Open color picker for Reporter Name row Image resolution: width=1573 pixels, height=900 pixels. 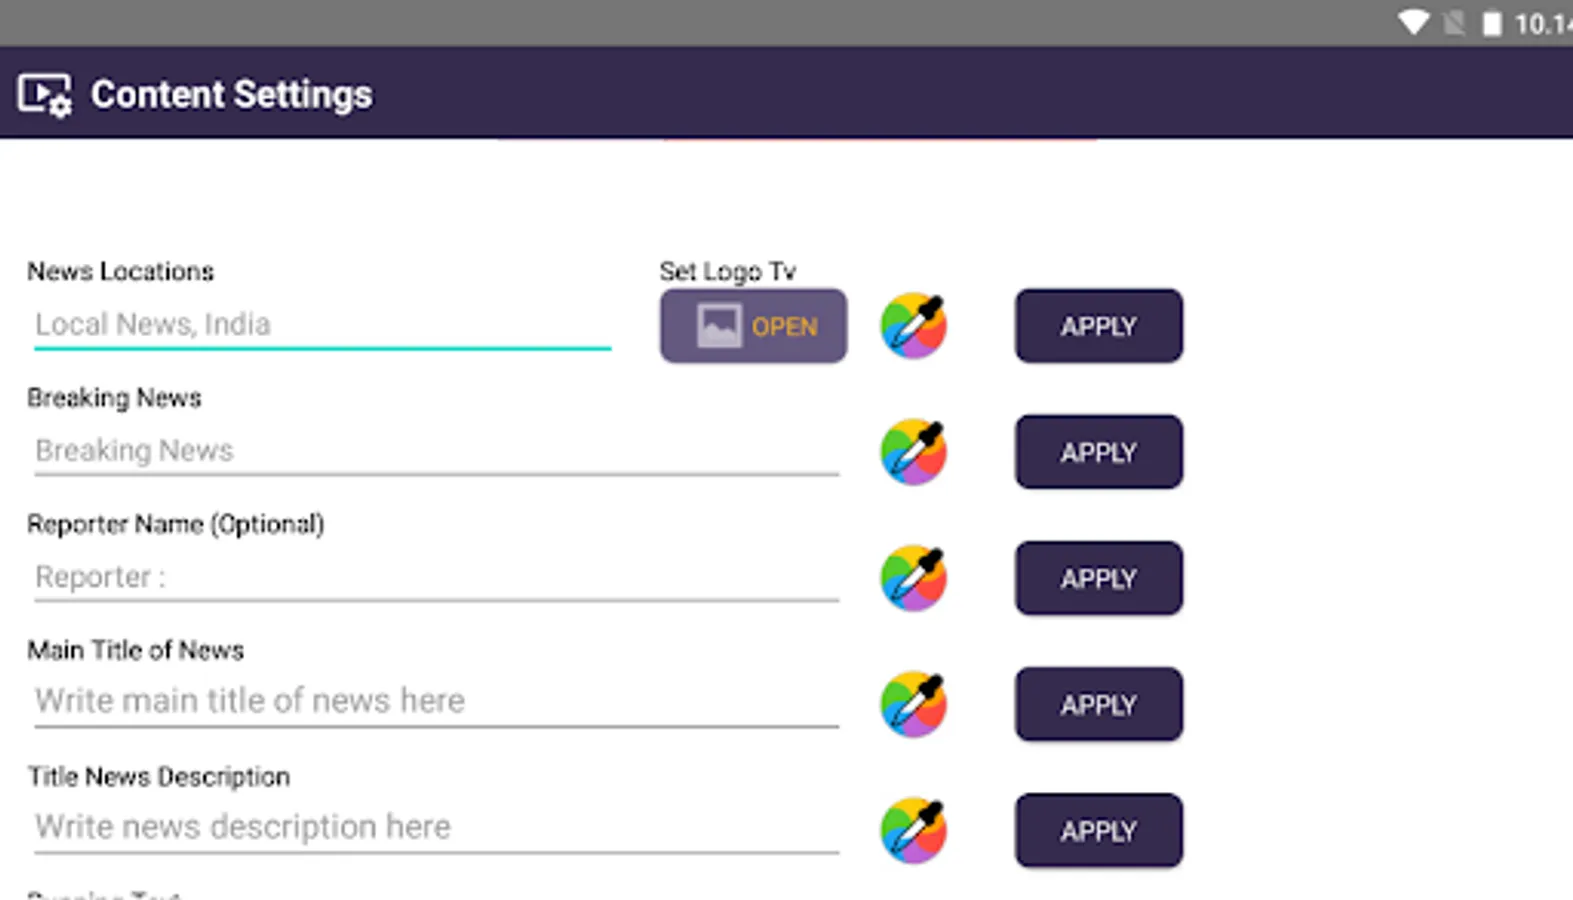[913, 578]
